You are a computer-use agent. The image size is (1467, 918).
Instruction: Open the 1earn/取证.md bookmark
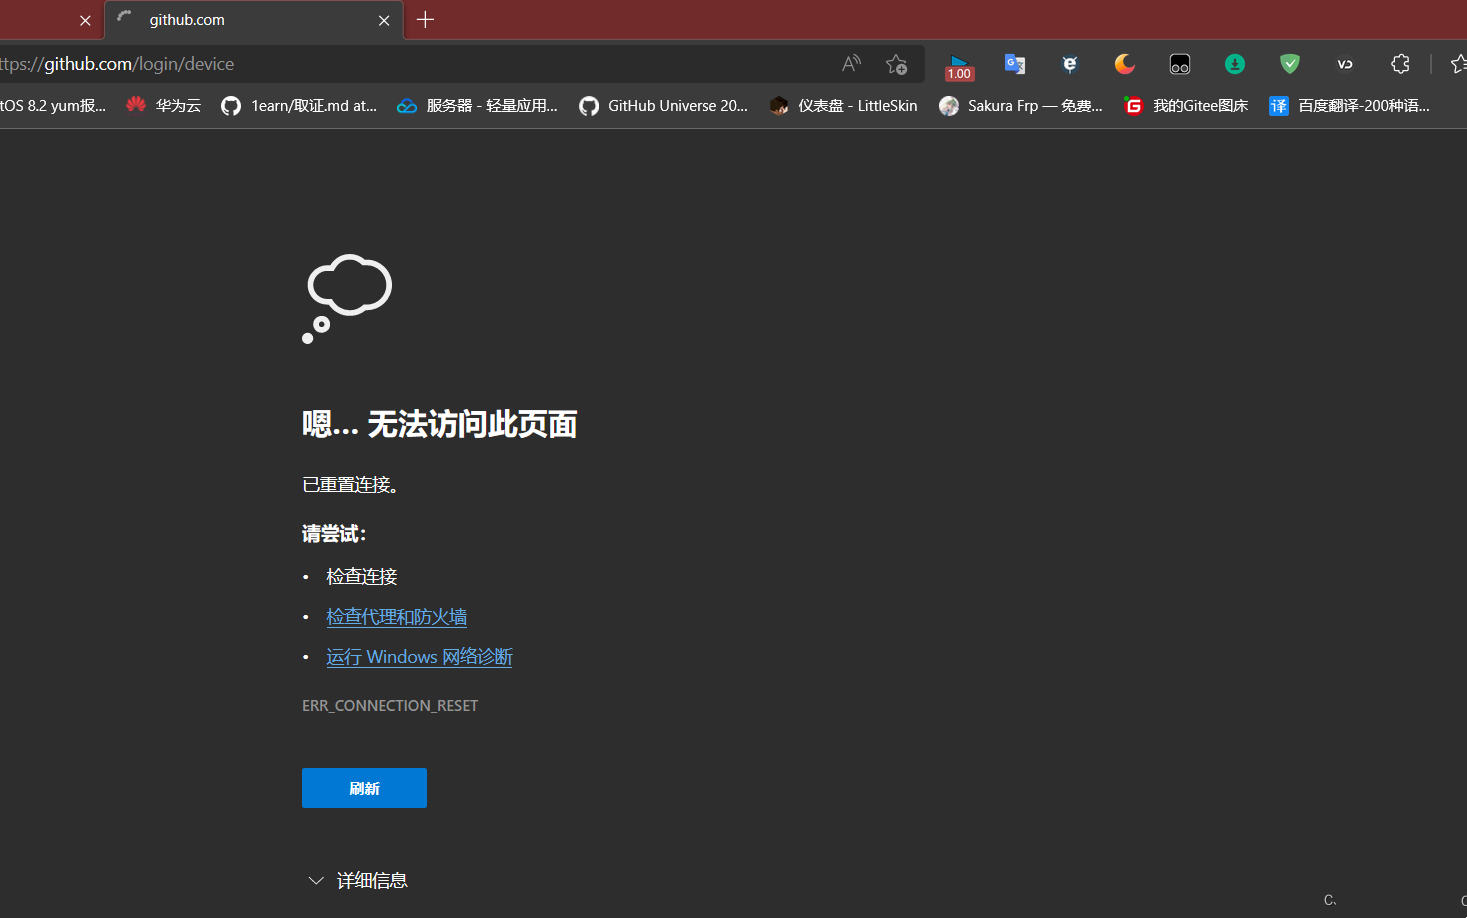[299, 106]
